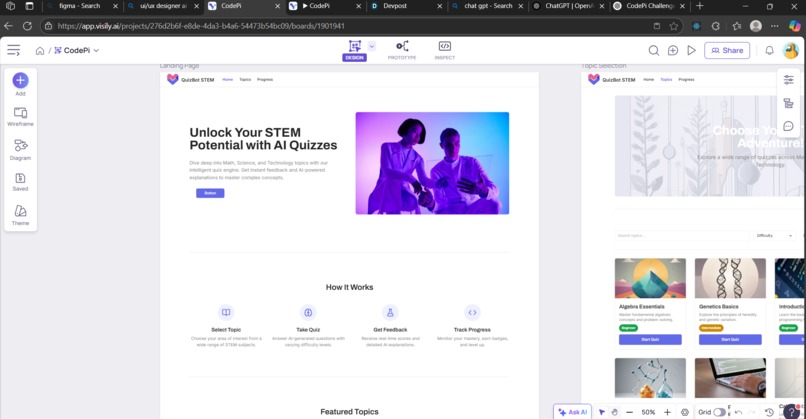Switch to Design mode
806x419 pixels.
pos(354,50)
